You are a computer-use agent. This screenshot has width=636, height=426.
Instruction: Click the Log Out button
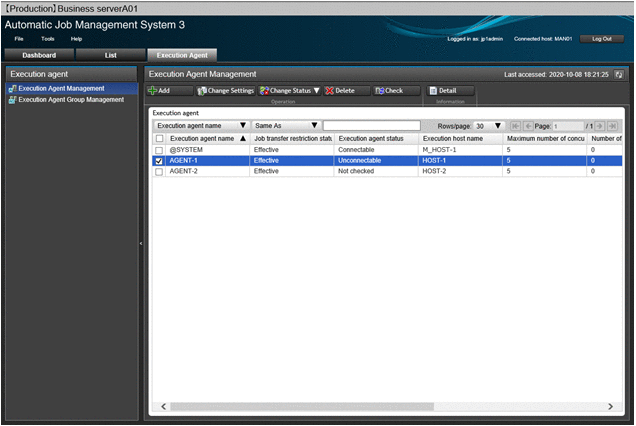[602, 39]
